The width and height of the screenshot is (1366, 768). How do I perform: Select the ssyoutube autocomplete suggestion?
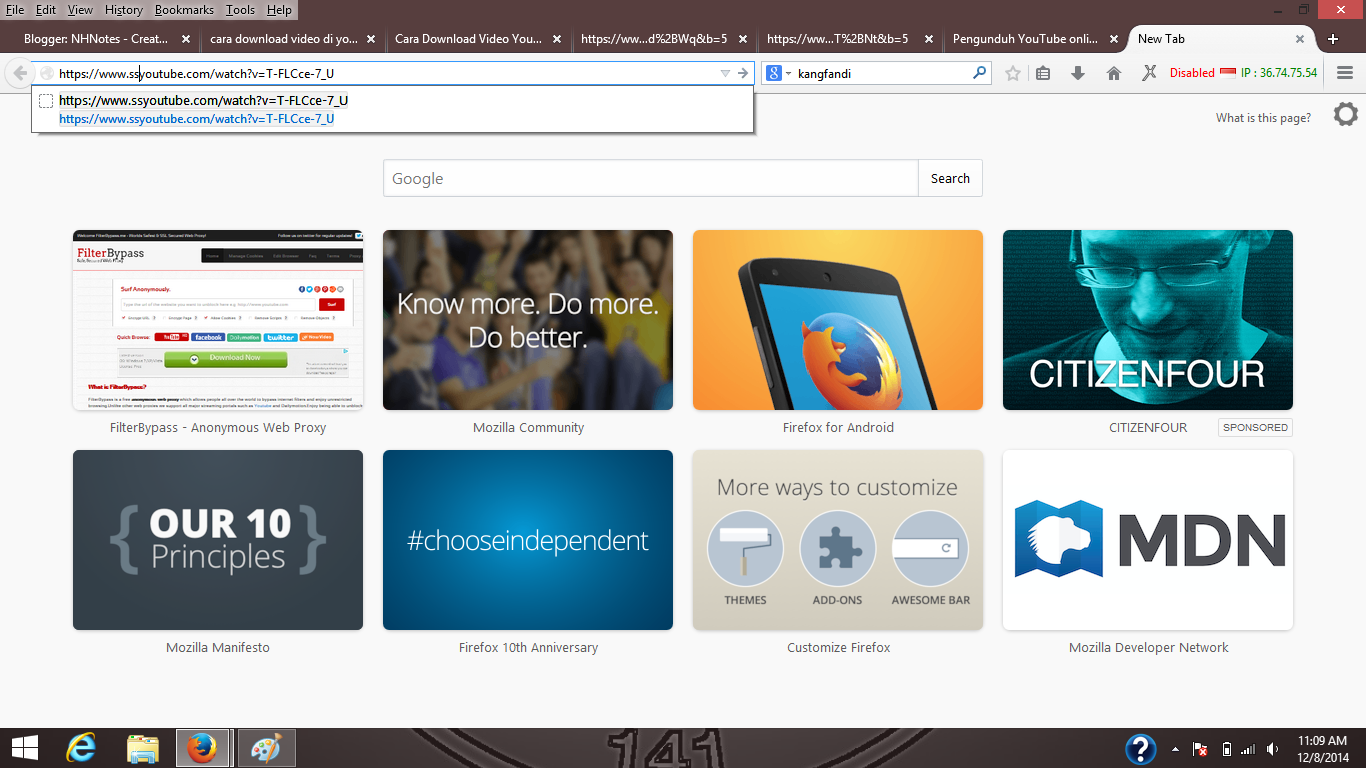coord(393,109)
